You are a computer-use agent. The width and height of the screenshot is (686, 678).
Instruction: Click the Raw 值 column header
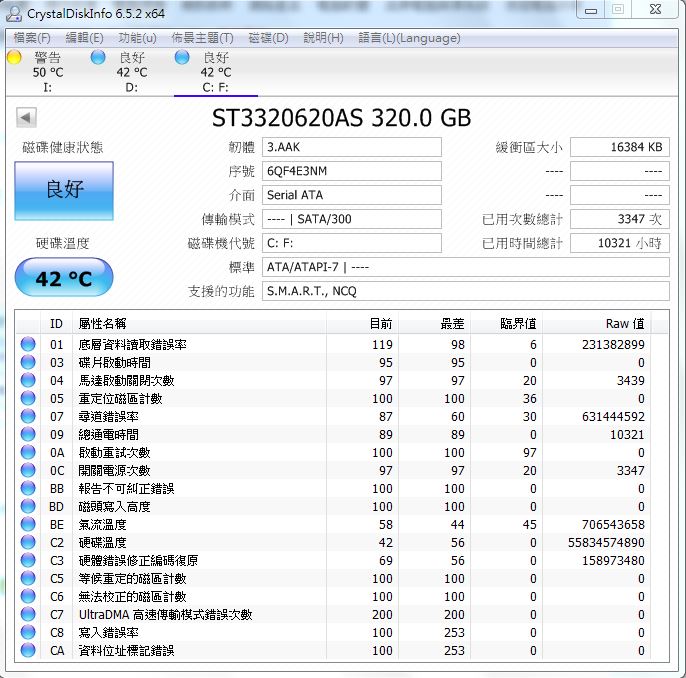(596, 324)
